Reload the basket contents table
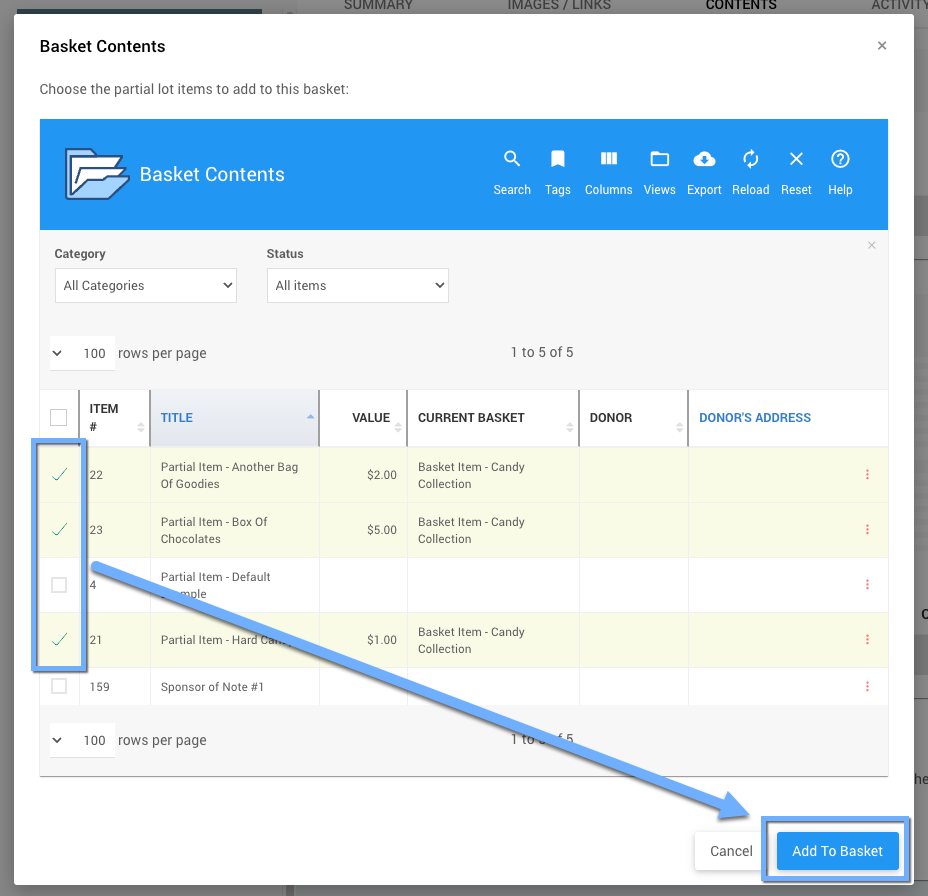This screenshot has width=928, height=896. coord(750,171)
